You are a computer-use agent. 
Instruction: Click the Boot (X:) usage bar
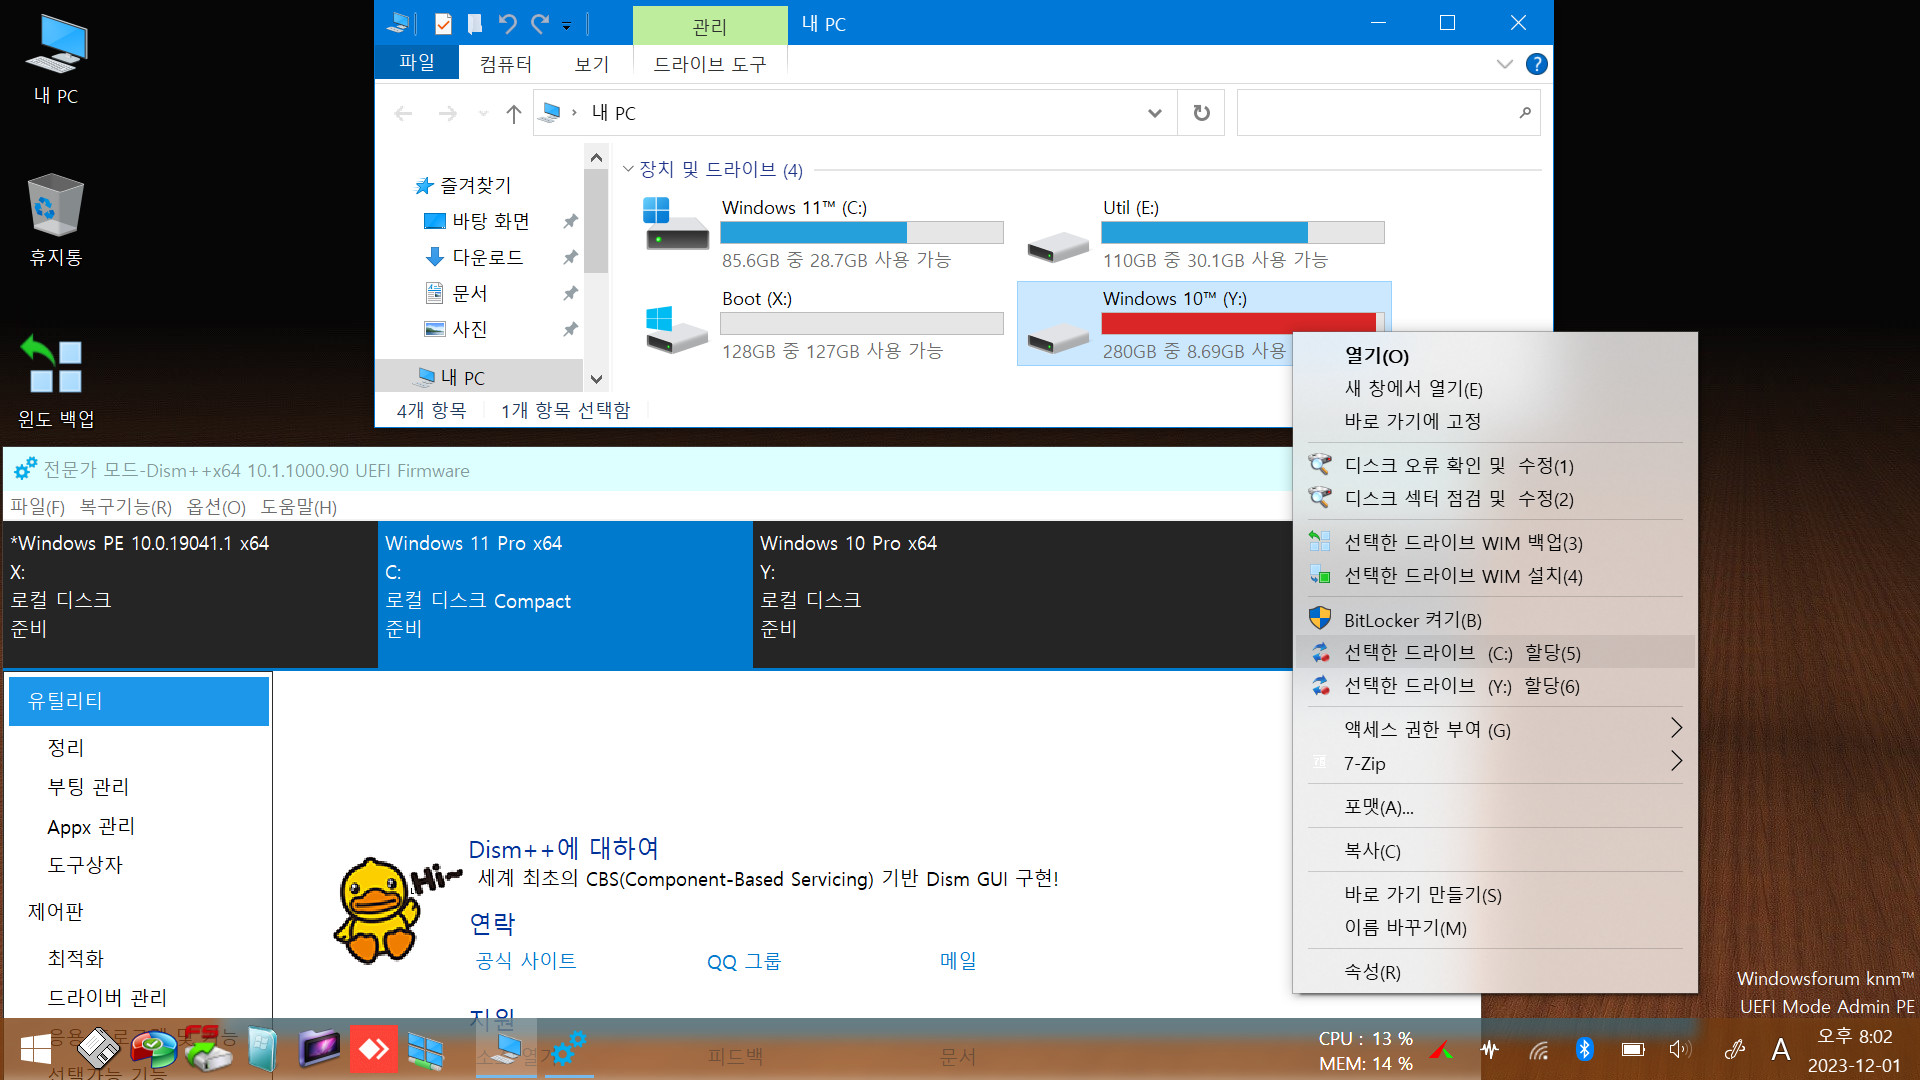[861, 323]
